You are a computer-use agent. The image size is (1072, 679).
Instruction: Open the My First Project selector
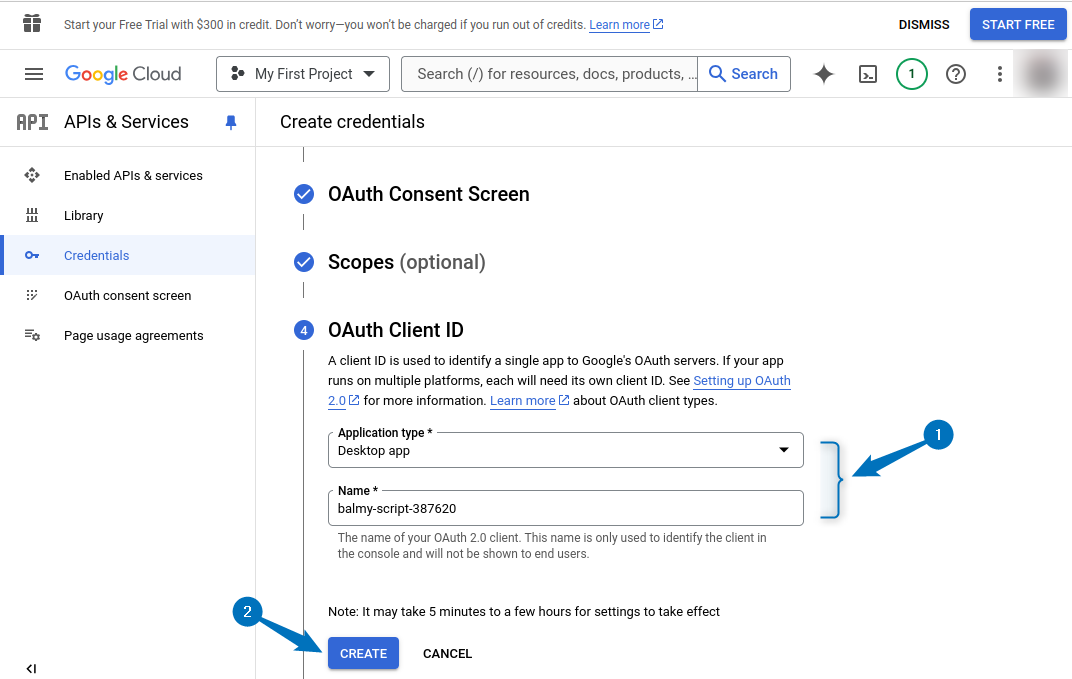(x=302, y=74)
